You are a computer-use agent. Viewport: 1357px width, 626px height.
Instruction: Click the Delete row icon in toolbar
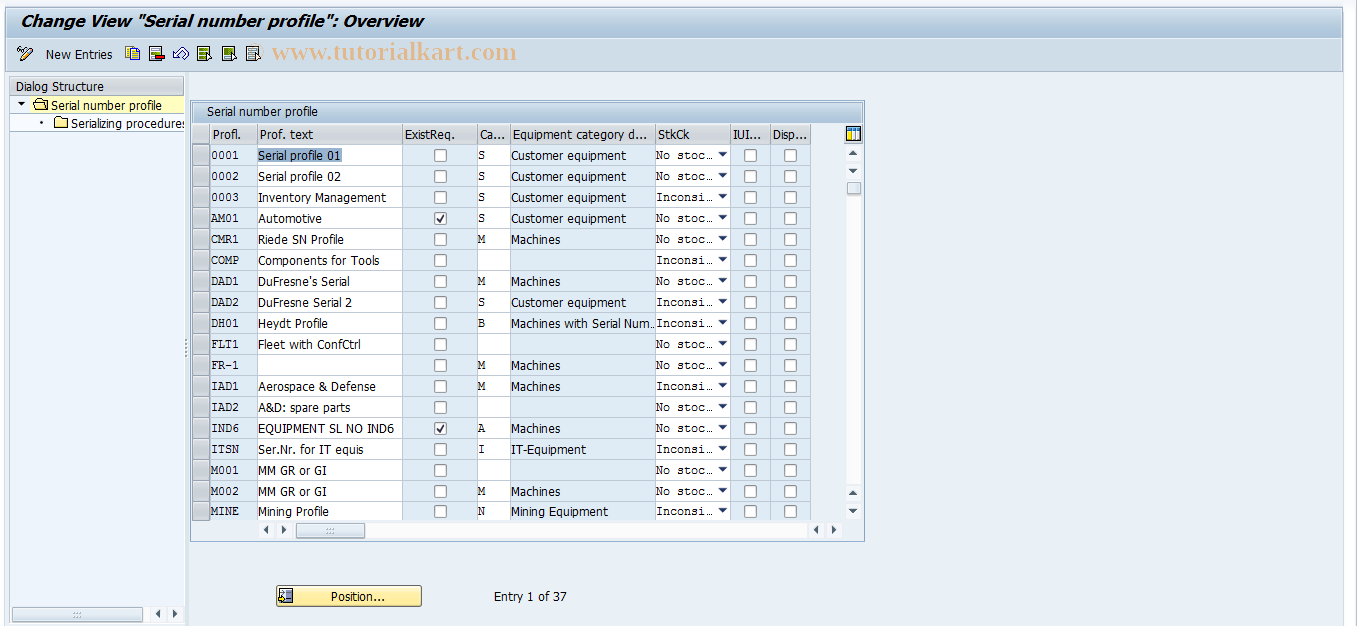click(157, 54)
